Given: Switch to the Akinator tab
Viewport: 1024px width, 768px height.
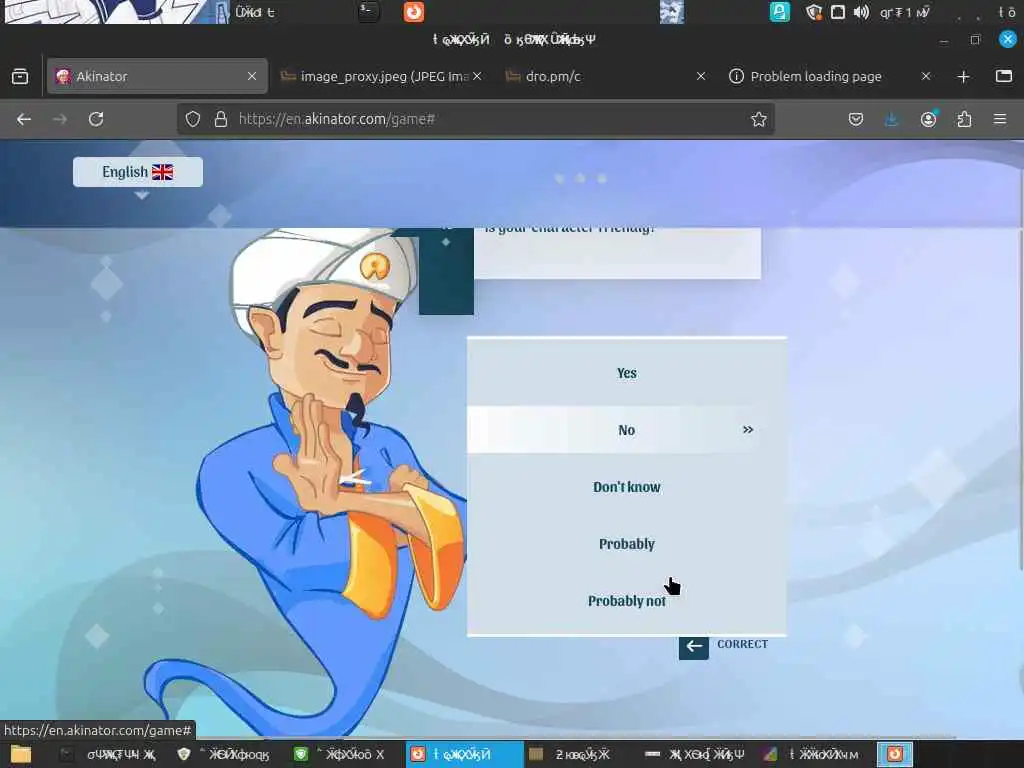Looking at the screenshot, I should click(x=157, y=76).
